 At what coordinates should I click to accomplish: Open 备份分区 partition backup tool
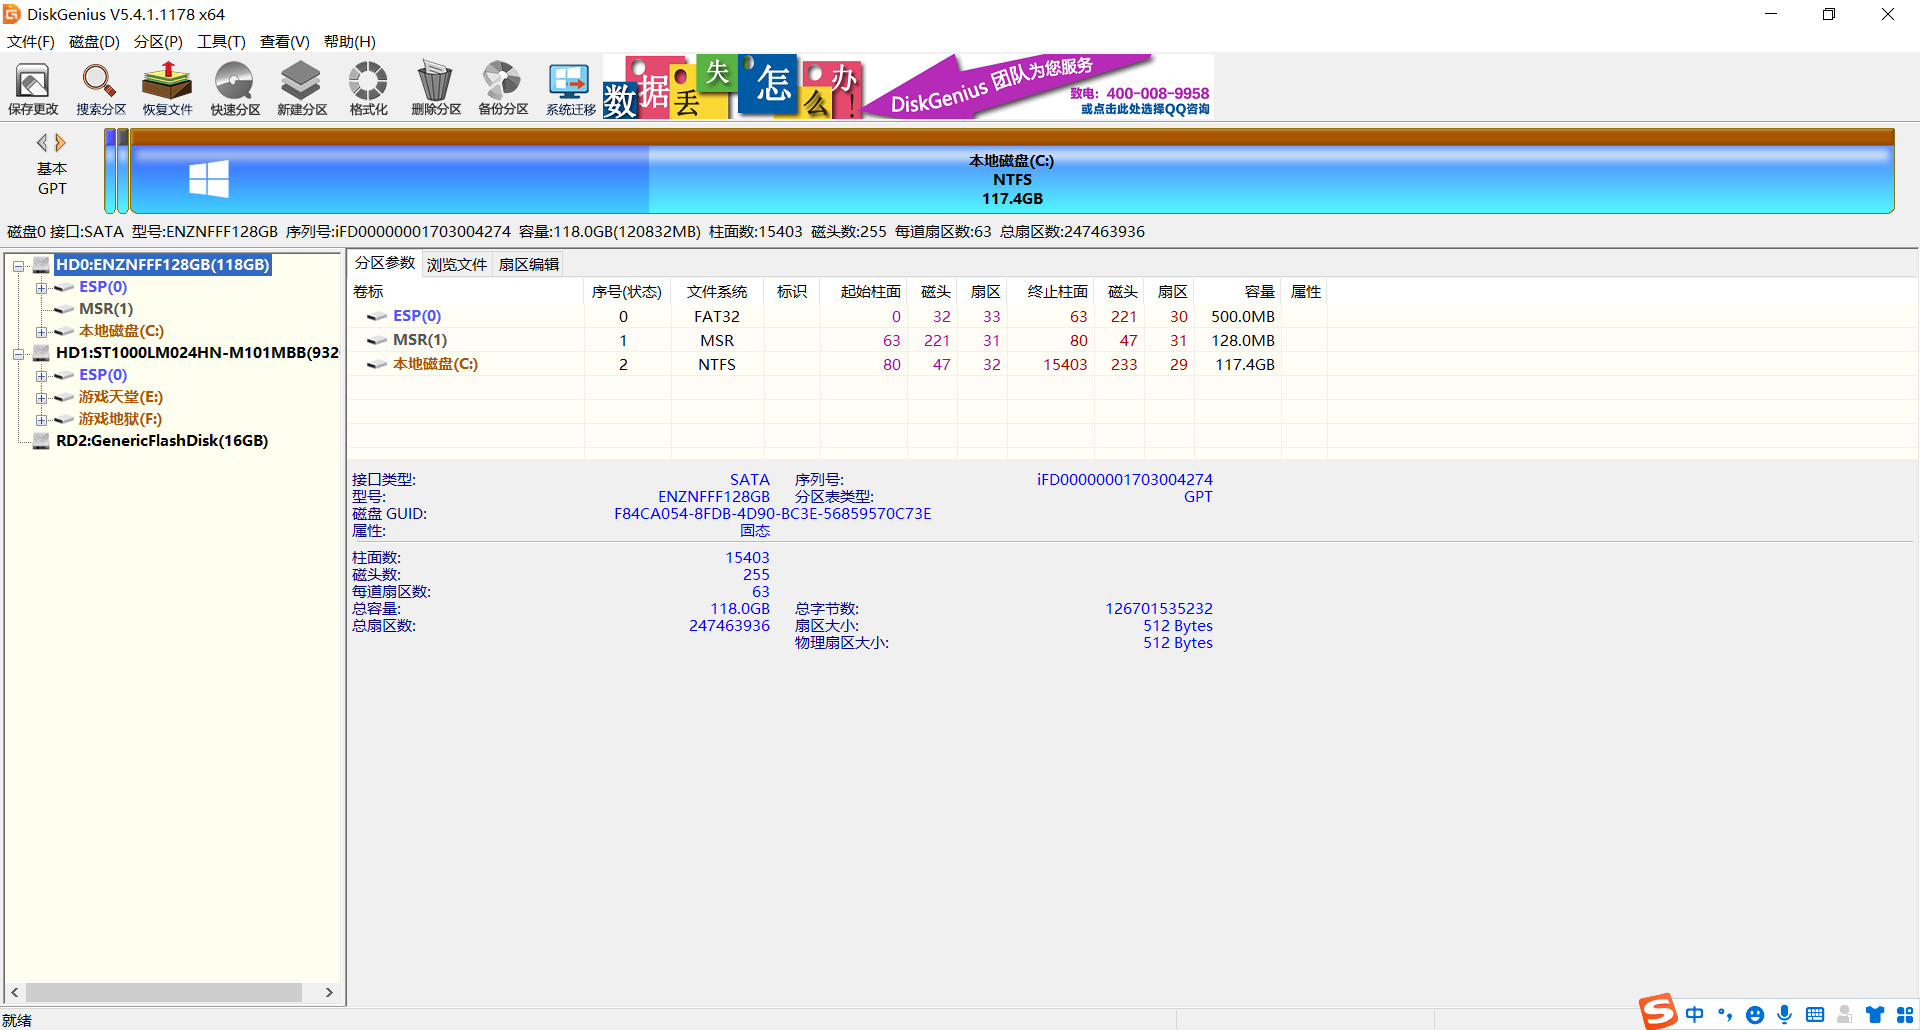tap(503, 89)
